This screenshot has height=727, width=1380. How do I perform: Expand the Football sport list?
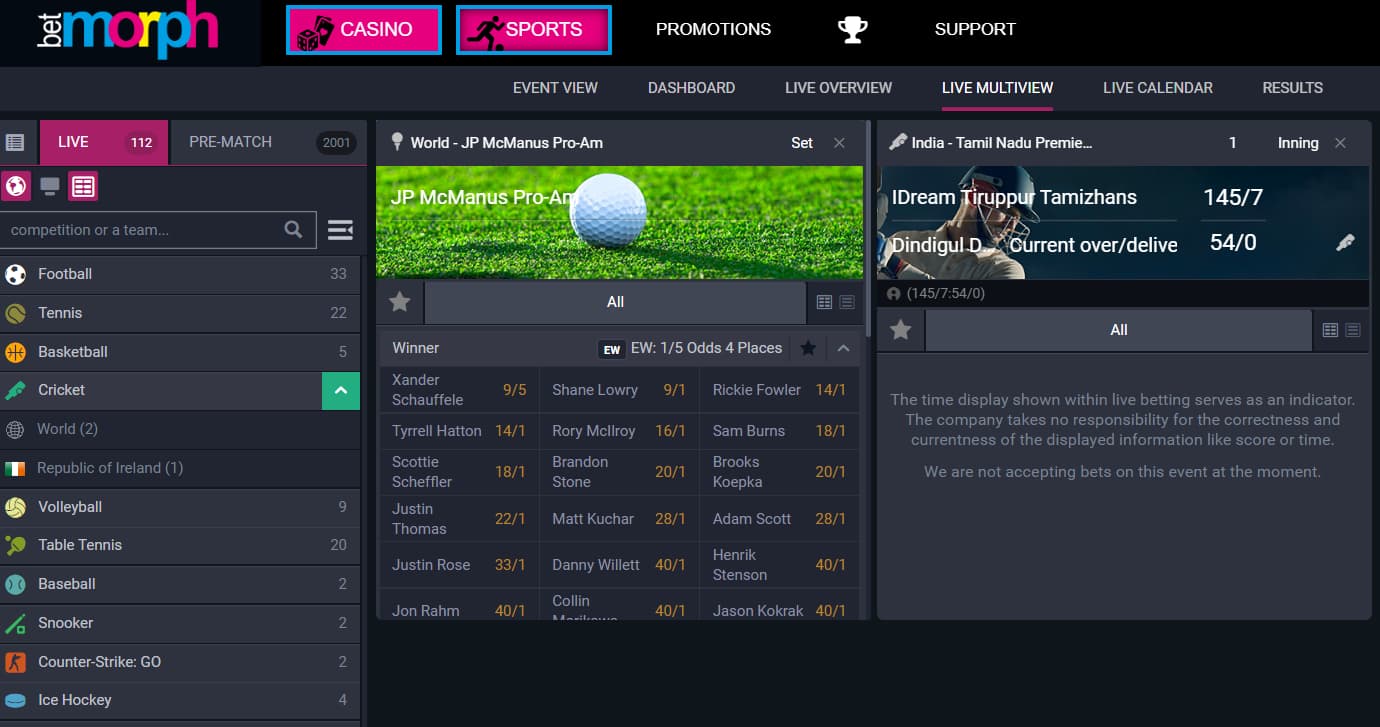[x=180, y=274]
